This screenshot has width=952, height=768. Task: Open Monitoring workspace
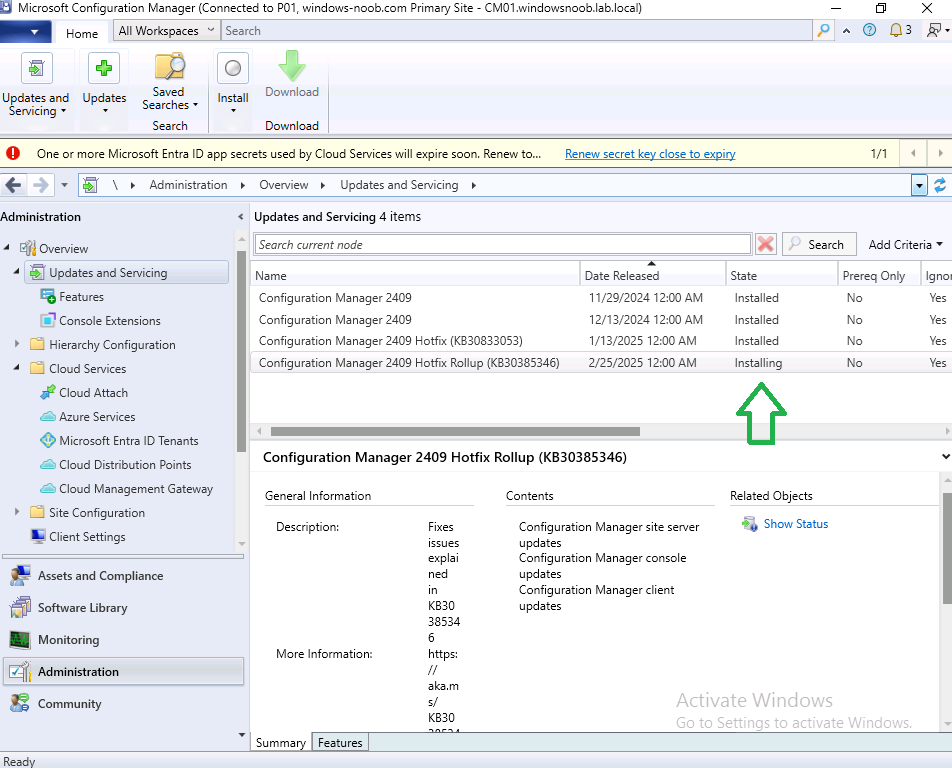tap(123, 640)
